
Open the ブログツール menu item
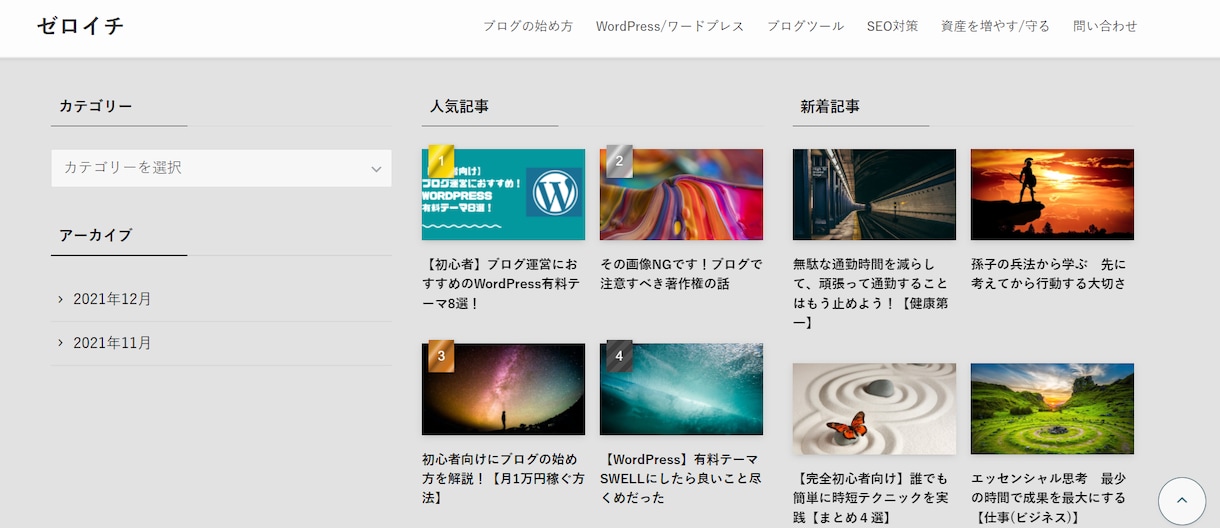[805, 27]
